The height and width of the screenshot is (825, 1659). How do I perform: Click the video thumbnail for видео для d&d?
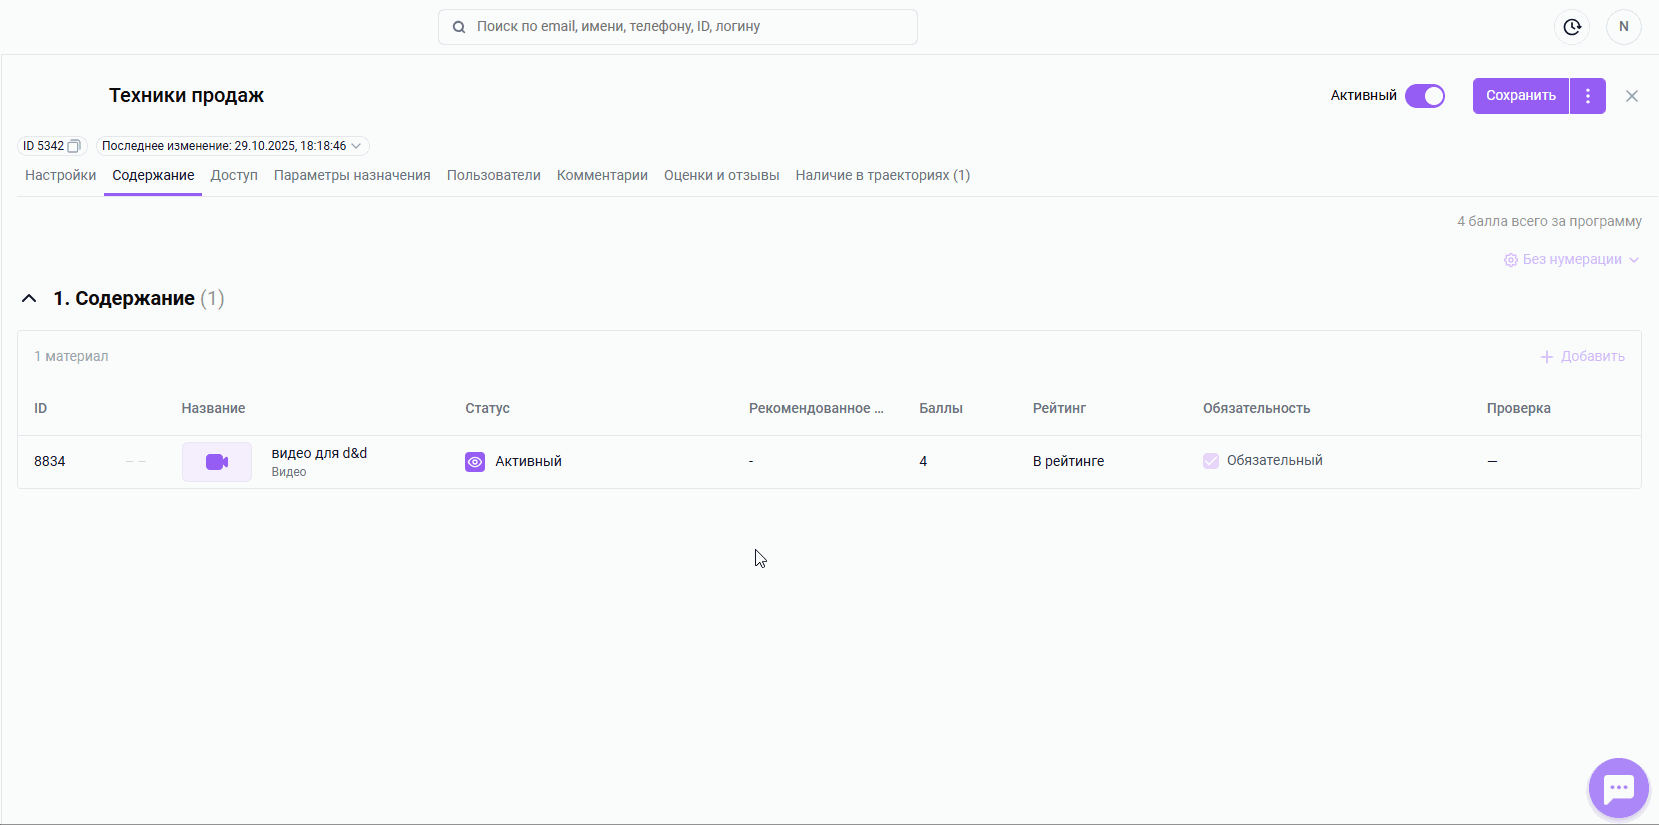pyautogui.click(x=217, y=462)
